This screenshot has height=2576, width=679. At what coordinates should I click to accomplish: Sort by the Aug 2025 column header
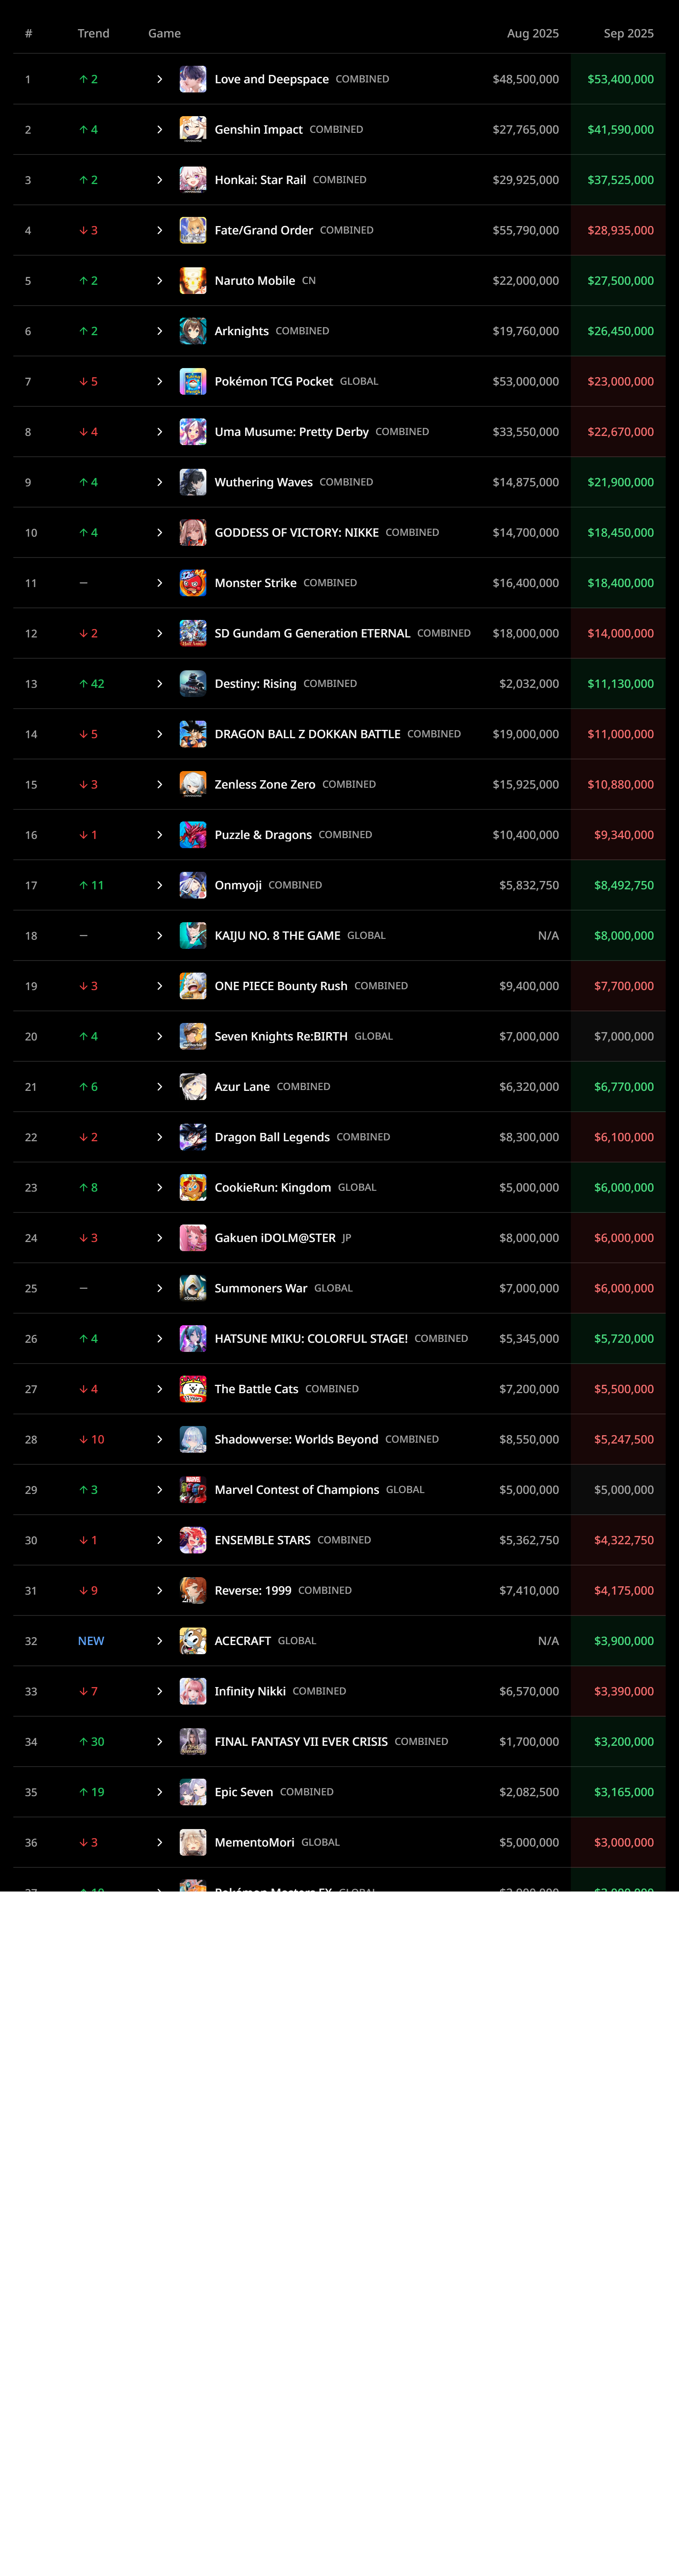click(x=532, y=33)
